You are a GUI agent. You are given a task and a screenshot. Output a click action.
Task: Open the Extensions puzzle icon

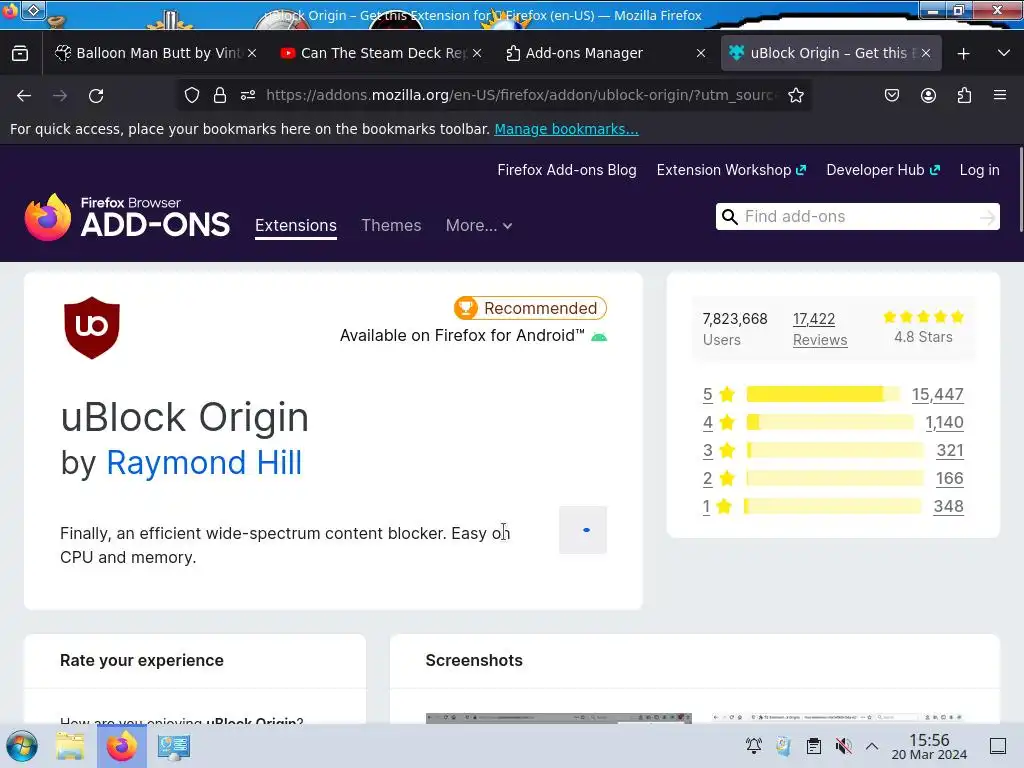[964, 95]
